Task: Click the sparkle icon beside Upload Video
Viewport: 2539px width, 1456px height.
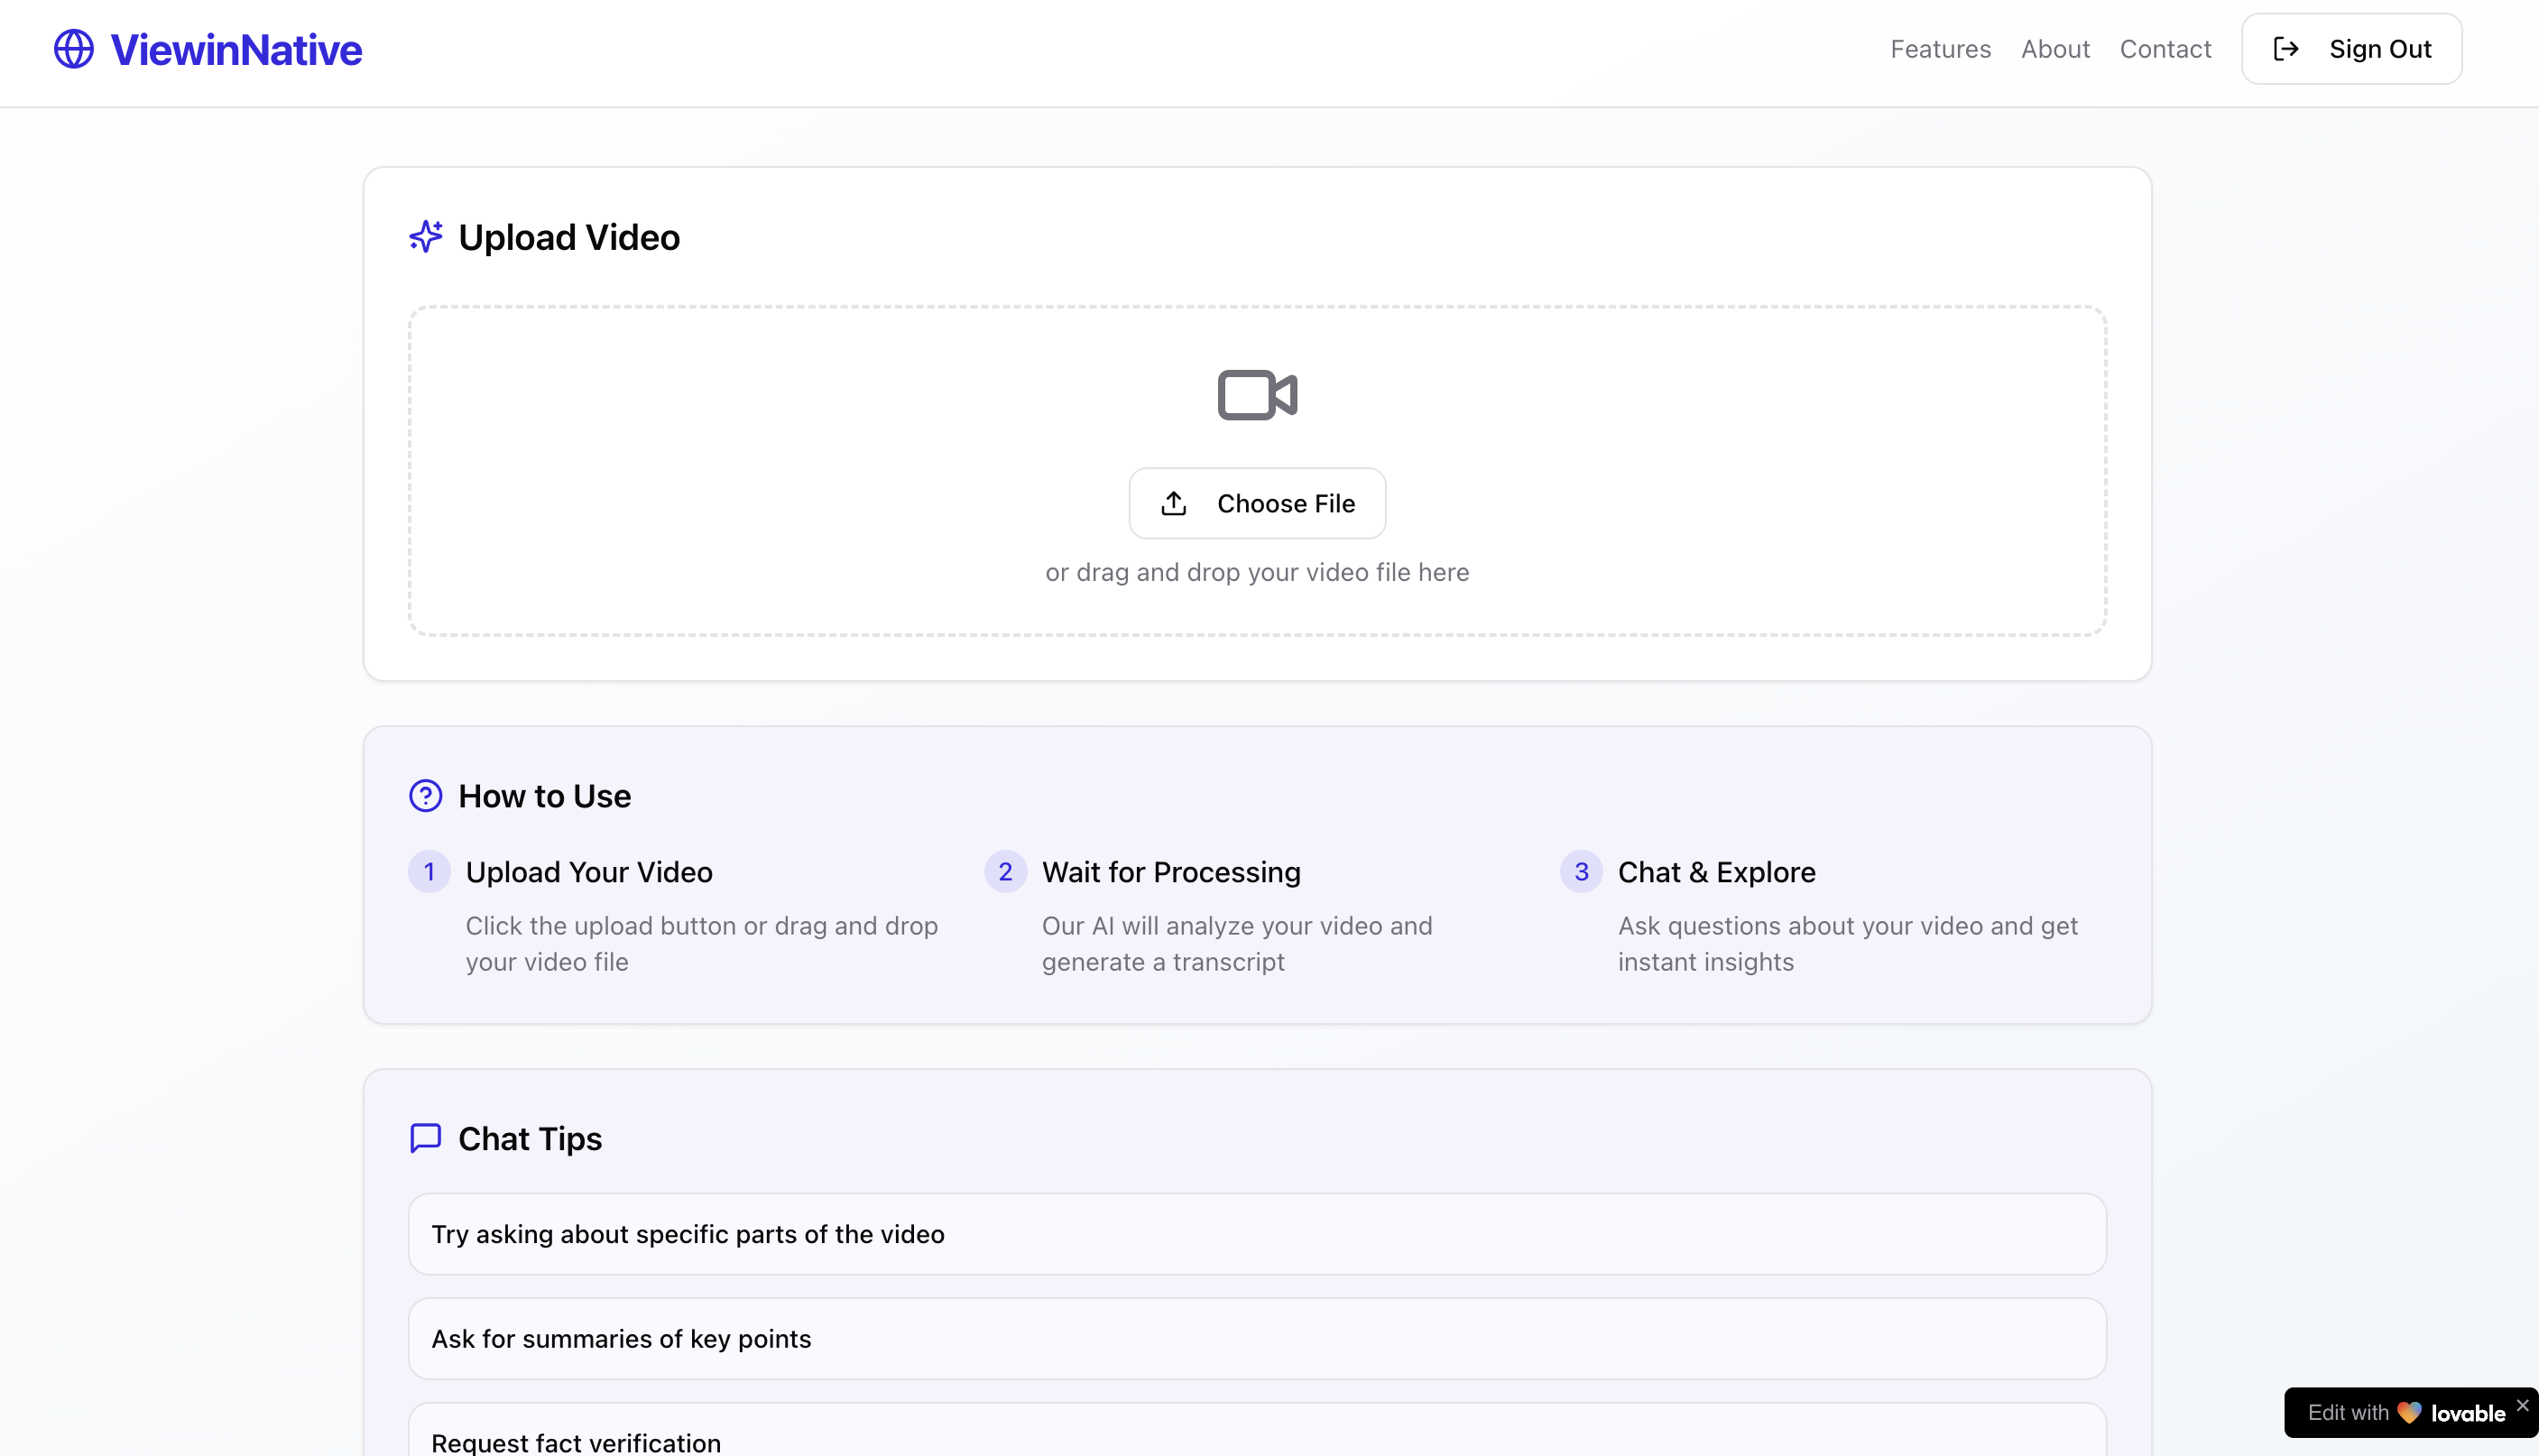Action: 425,237
